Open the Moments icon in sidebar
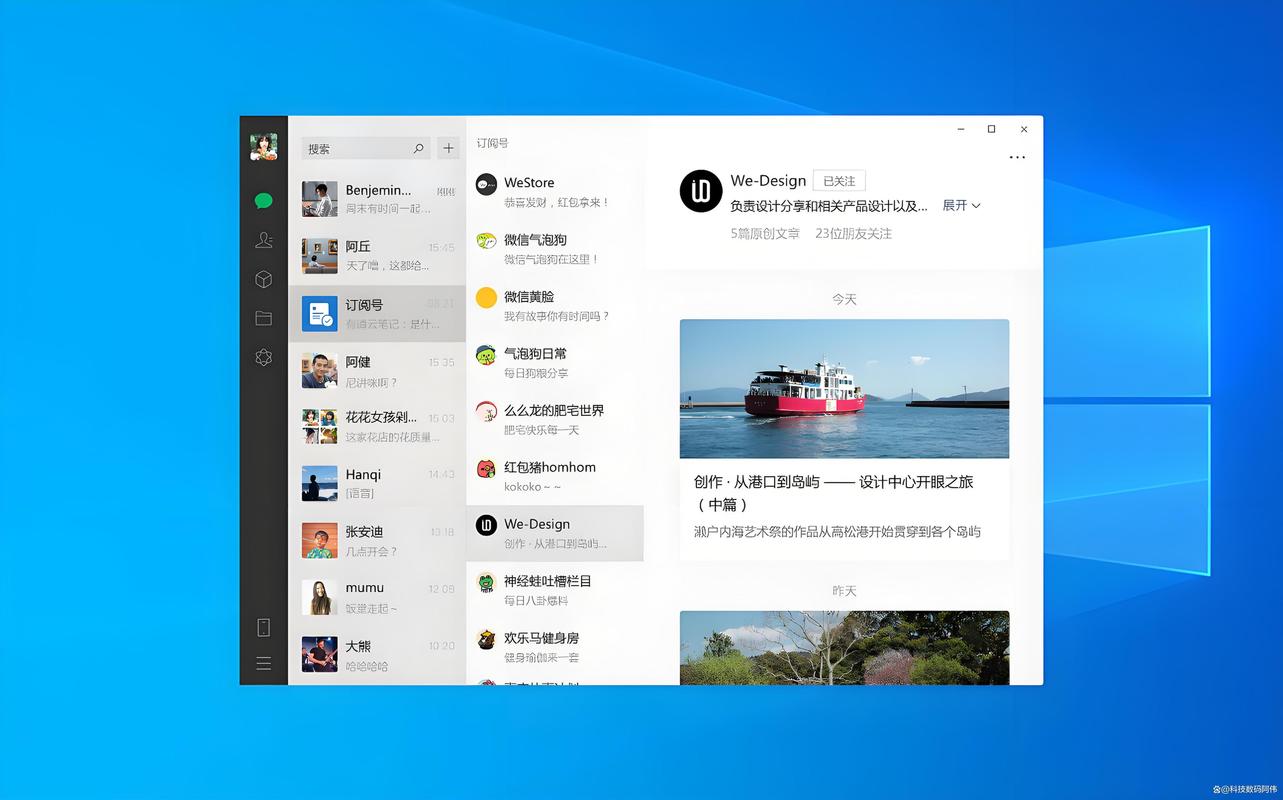 263,357
